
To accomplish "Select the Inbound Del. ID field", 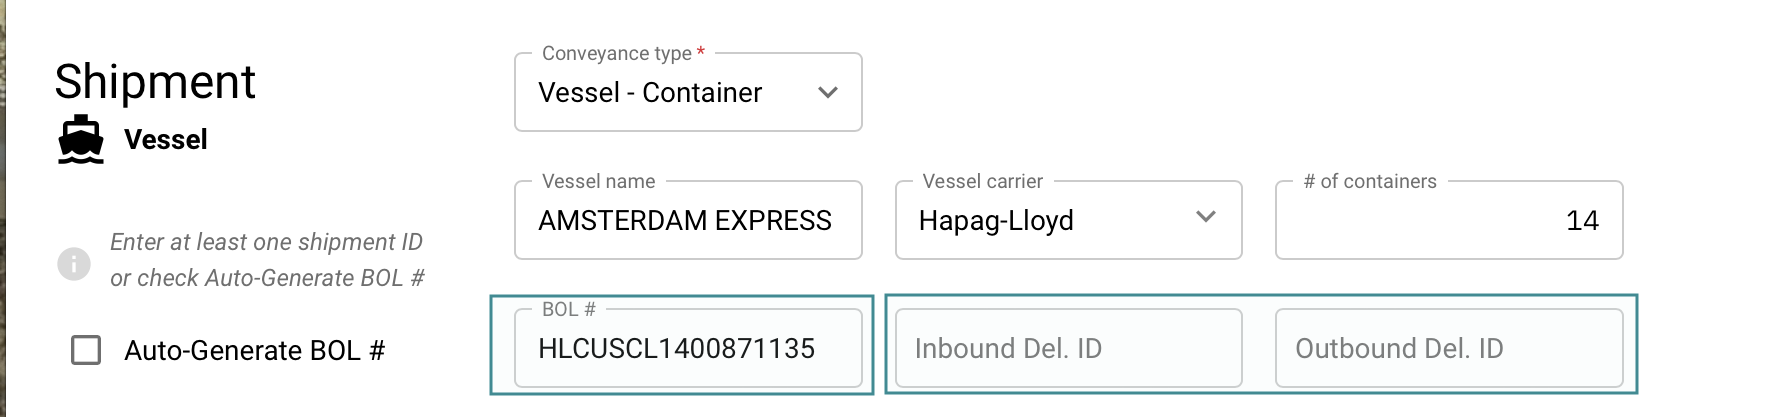I will pyautogui.click(x=1068, y=349).
